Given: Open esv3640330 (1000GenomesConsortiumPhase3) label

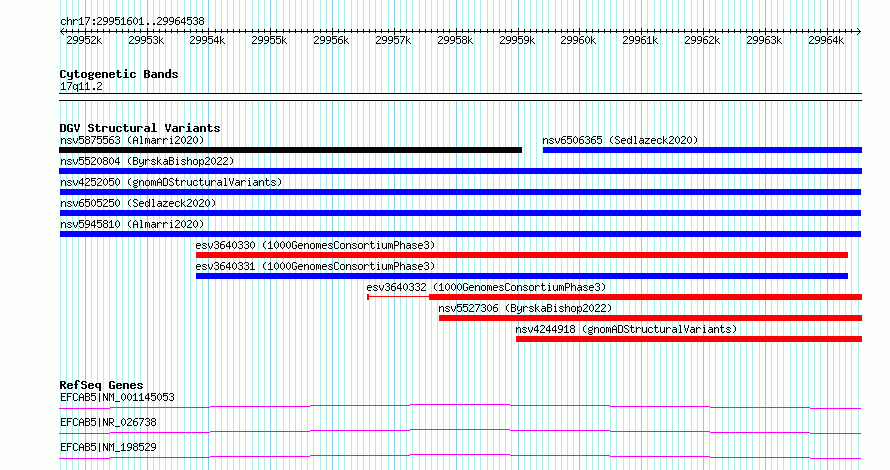Looking at the screenshot, I should 315,245.
